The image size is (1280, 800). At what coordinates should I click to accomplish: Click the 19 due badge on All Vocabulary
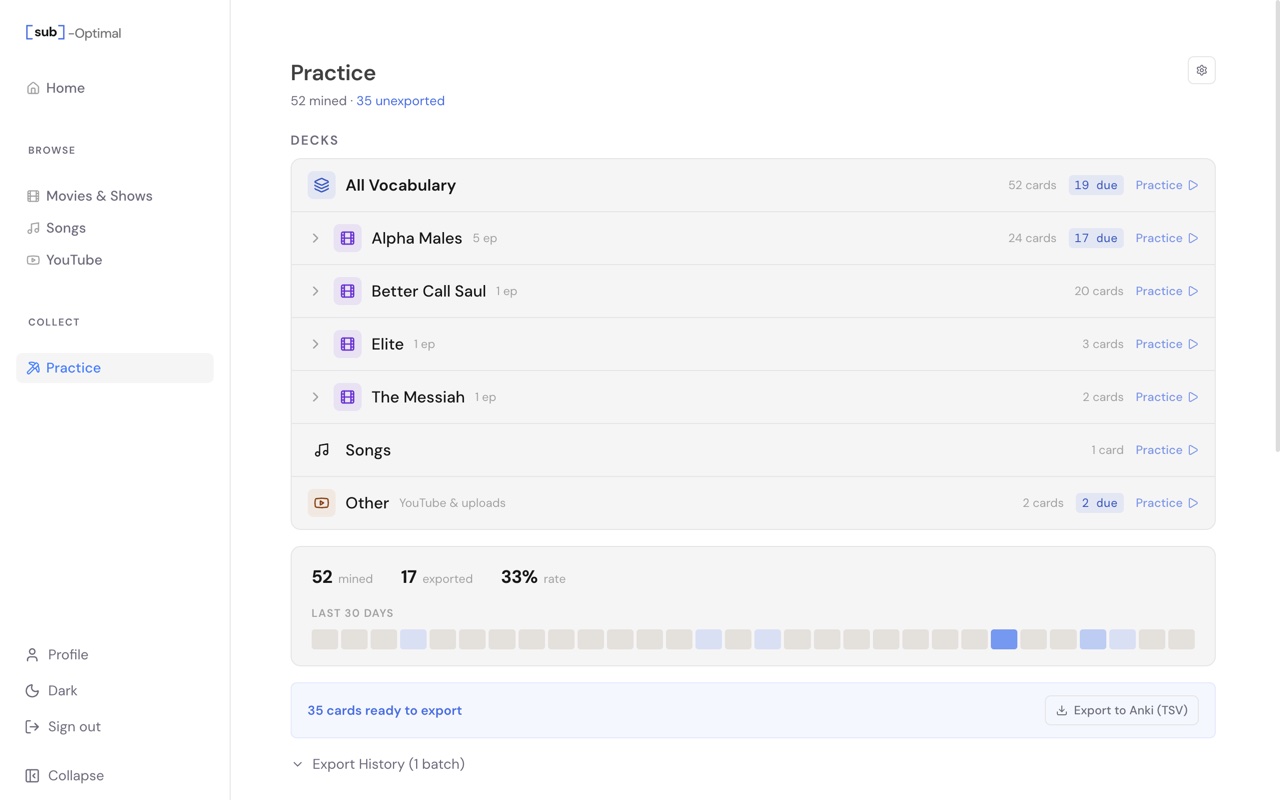pos(1096,185)
